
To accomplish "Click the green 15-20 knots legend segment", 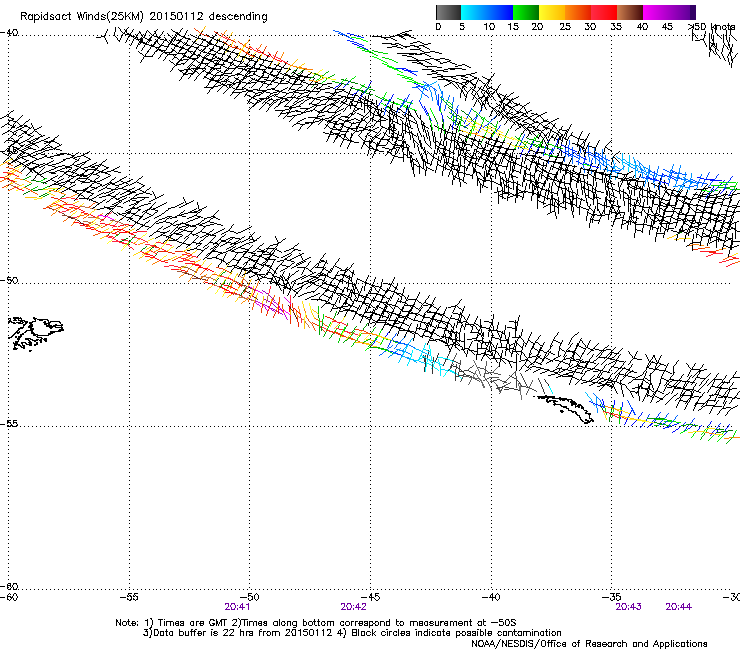I will pyautogui.click(x=526, y=12).
